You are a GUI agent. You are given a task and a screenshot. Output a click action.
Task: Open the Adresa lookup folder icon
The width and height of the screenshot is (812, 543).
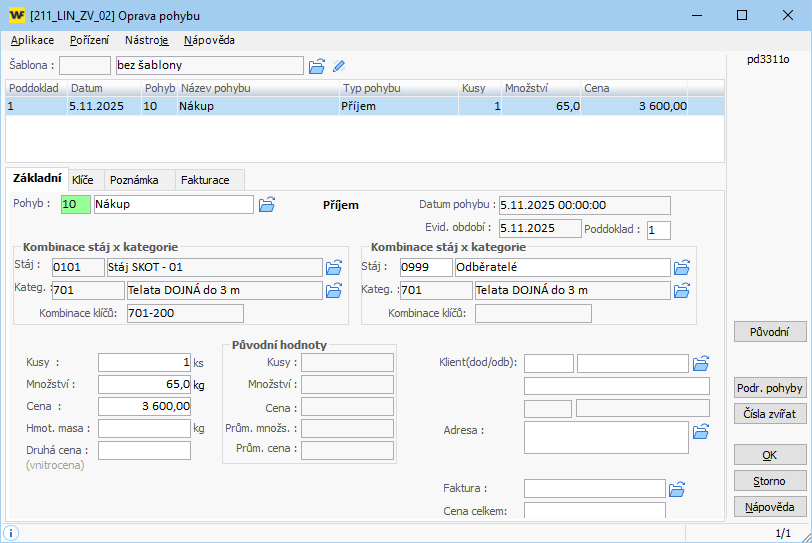tap(701, 431)
